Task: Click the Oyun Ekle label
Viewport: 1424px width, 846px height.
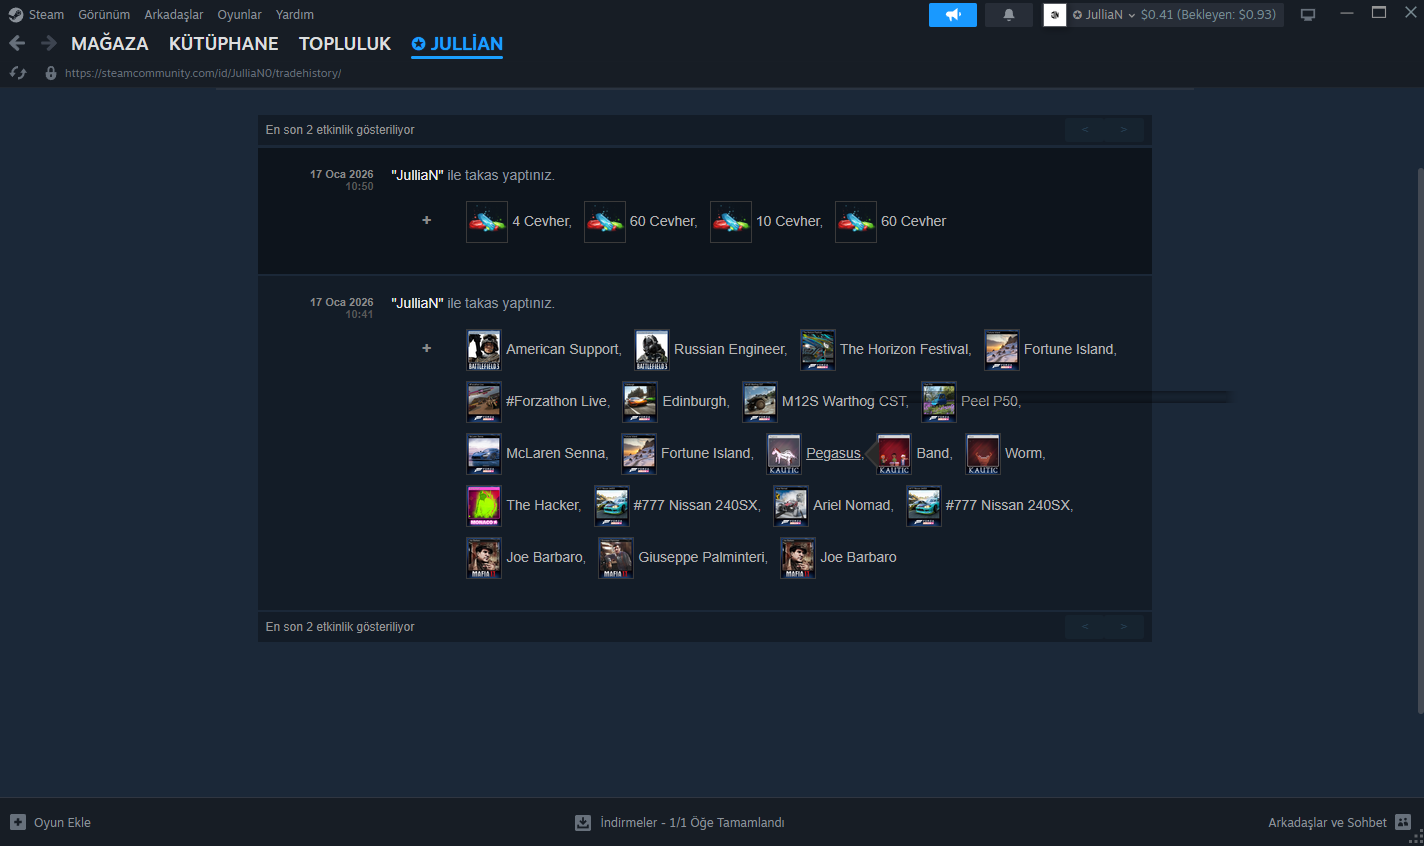Action: [x=62, y=823]
